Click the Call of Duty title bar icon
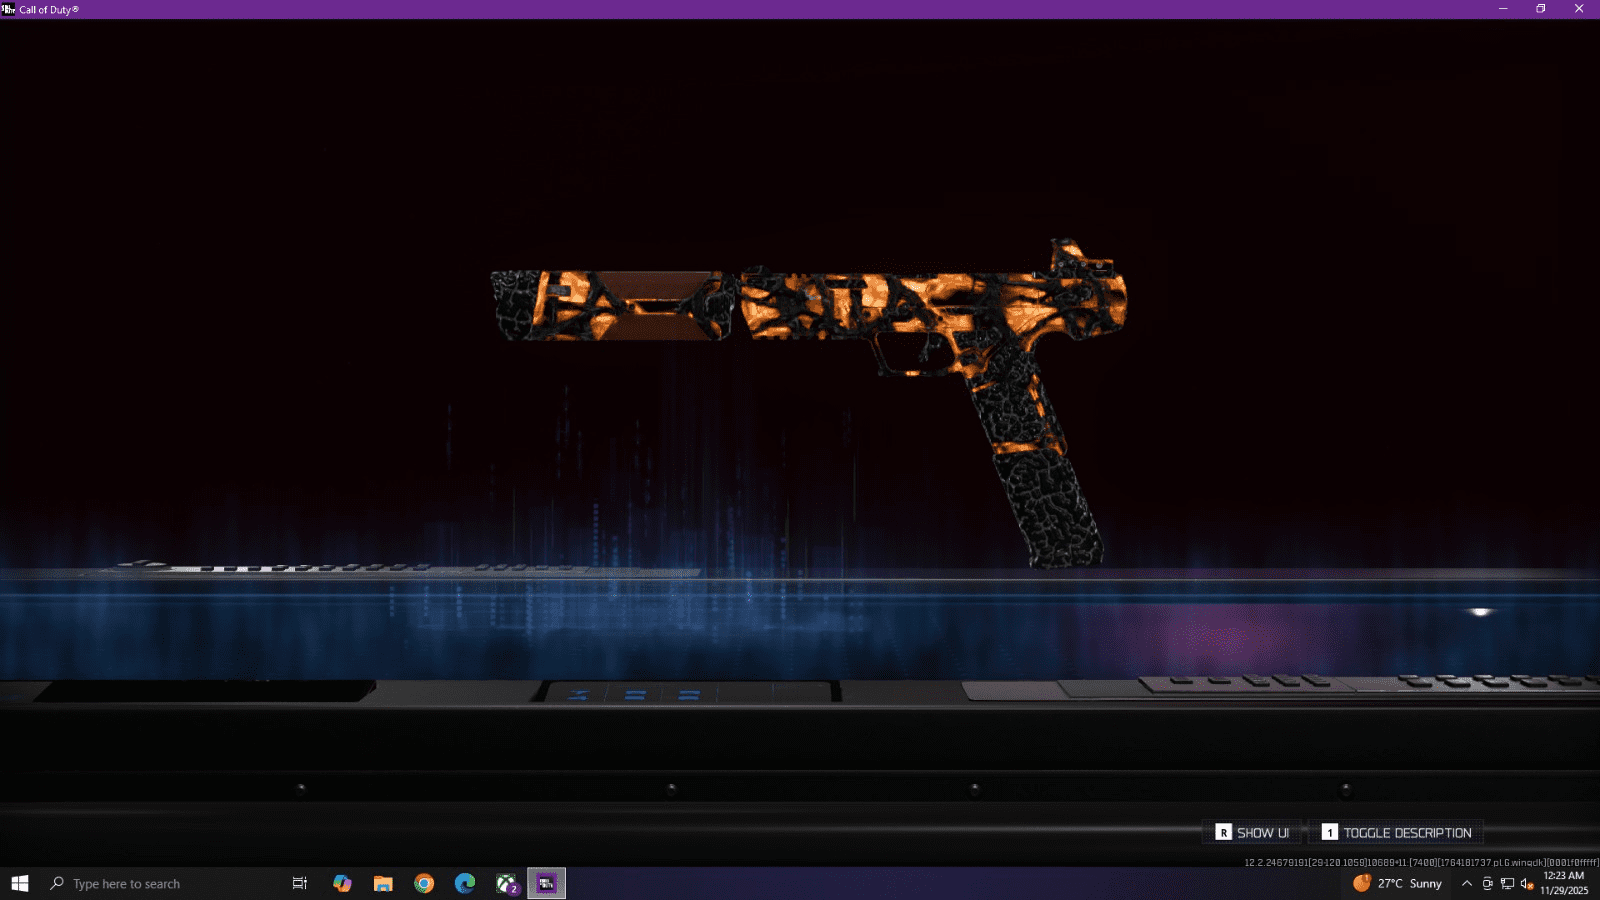Image resolution: width=1600 pixels, height=900 pixels. pyautogui.click(x=8, y=9)
